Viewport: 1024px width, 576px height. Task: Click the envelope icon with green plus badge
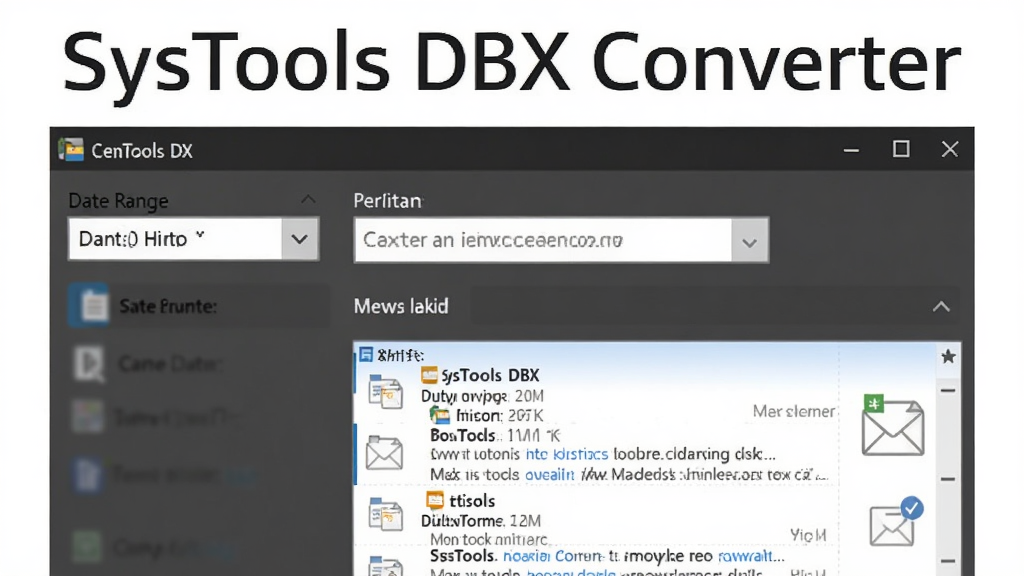pyautogui.click(x=892, y=425)
